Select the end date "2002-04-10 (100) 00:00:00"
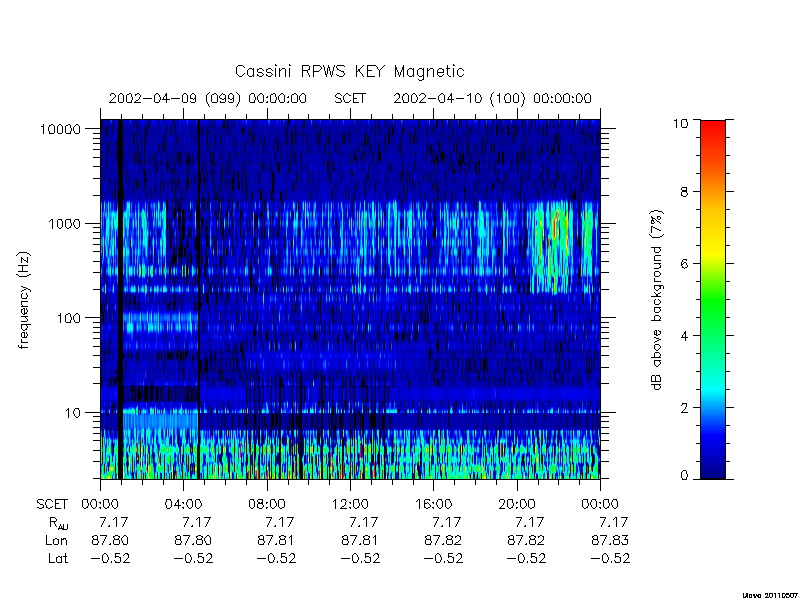 pos(492,98)
